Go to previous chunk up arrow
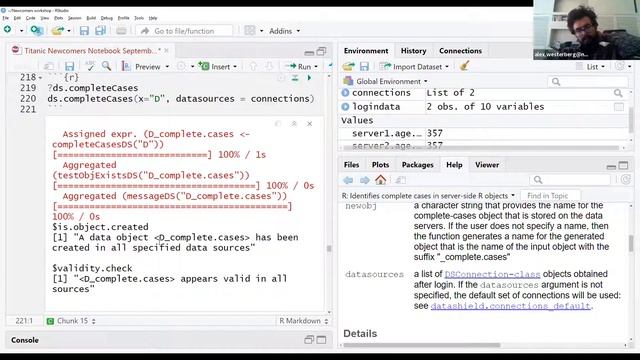 tap(253, 66)
